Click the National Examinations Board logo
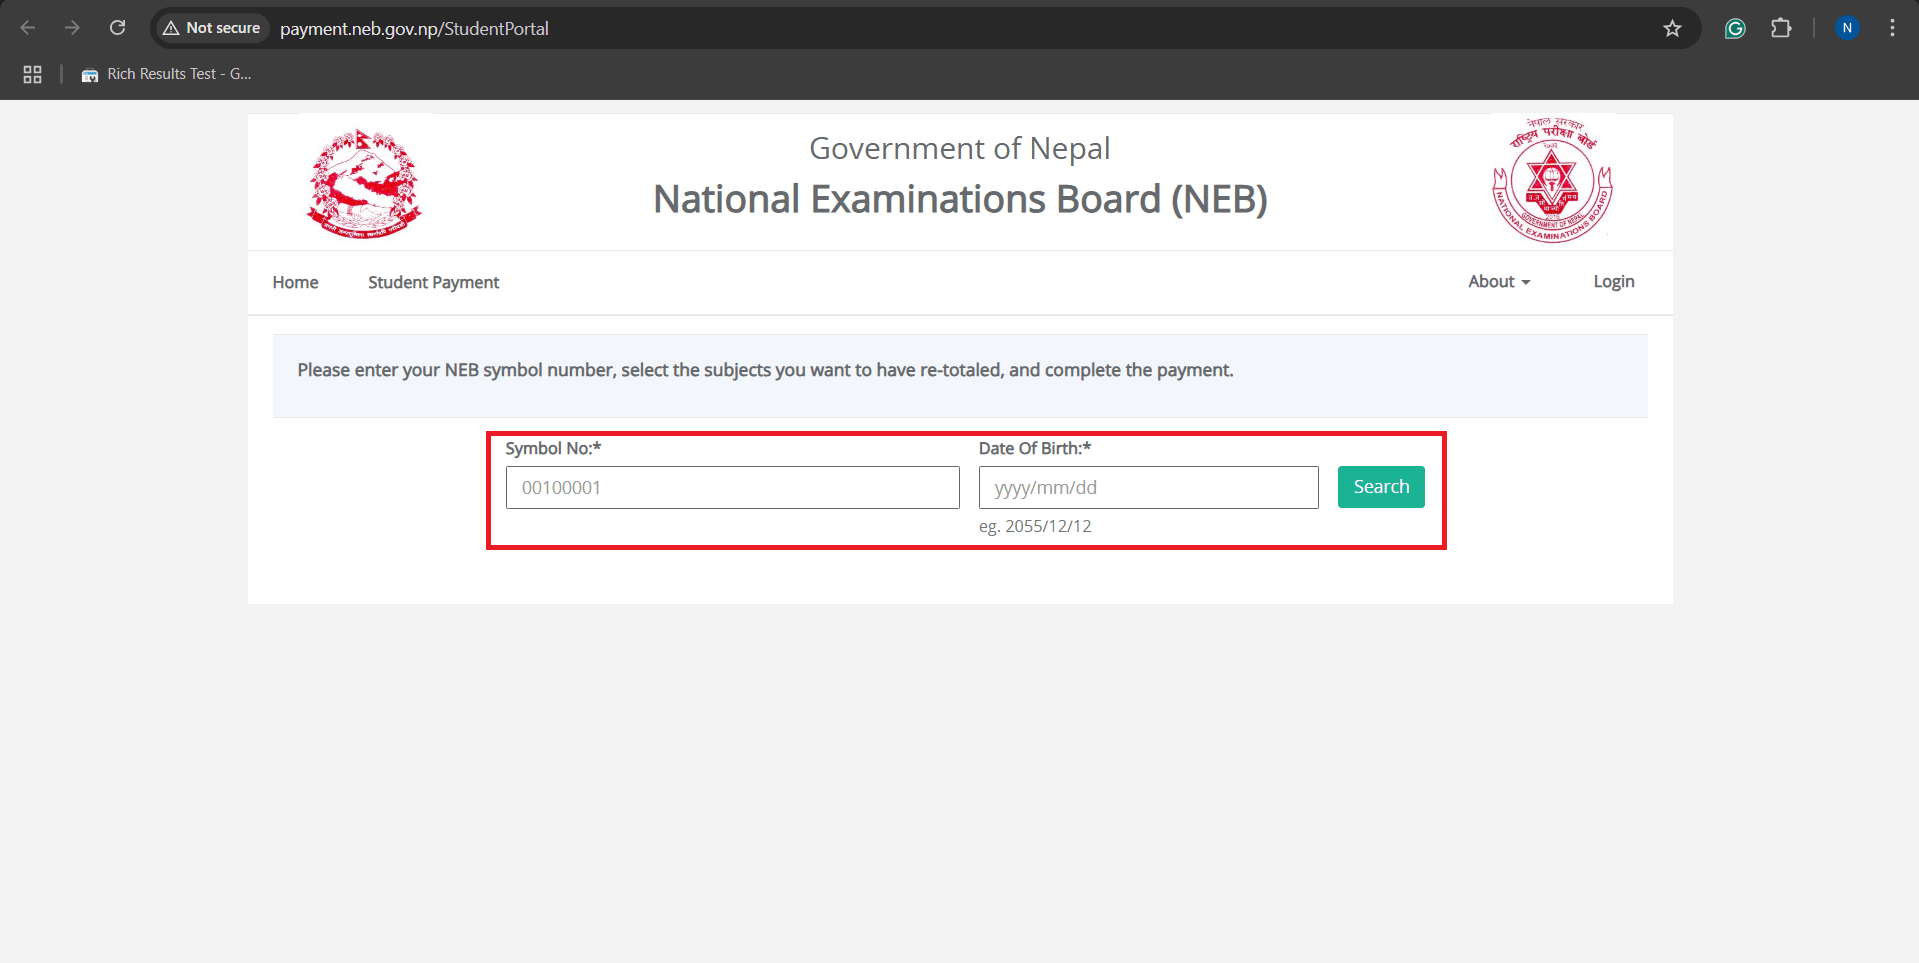 [x=1552, y=181]
